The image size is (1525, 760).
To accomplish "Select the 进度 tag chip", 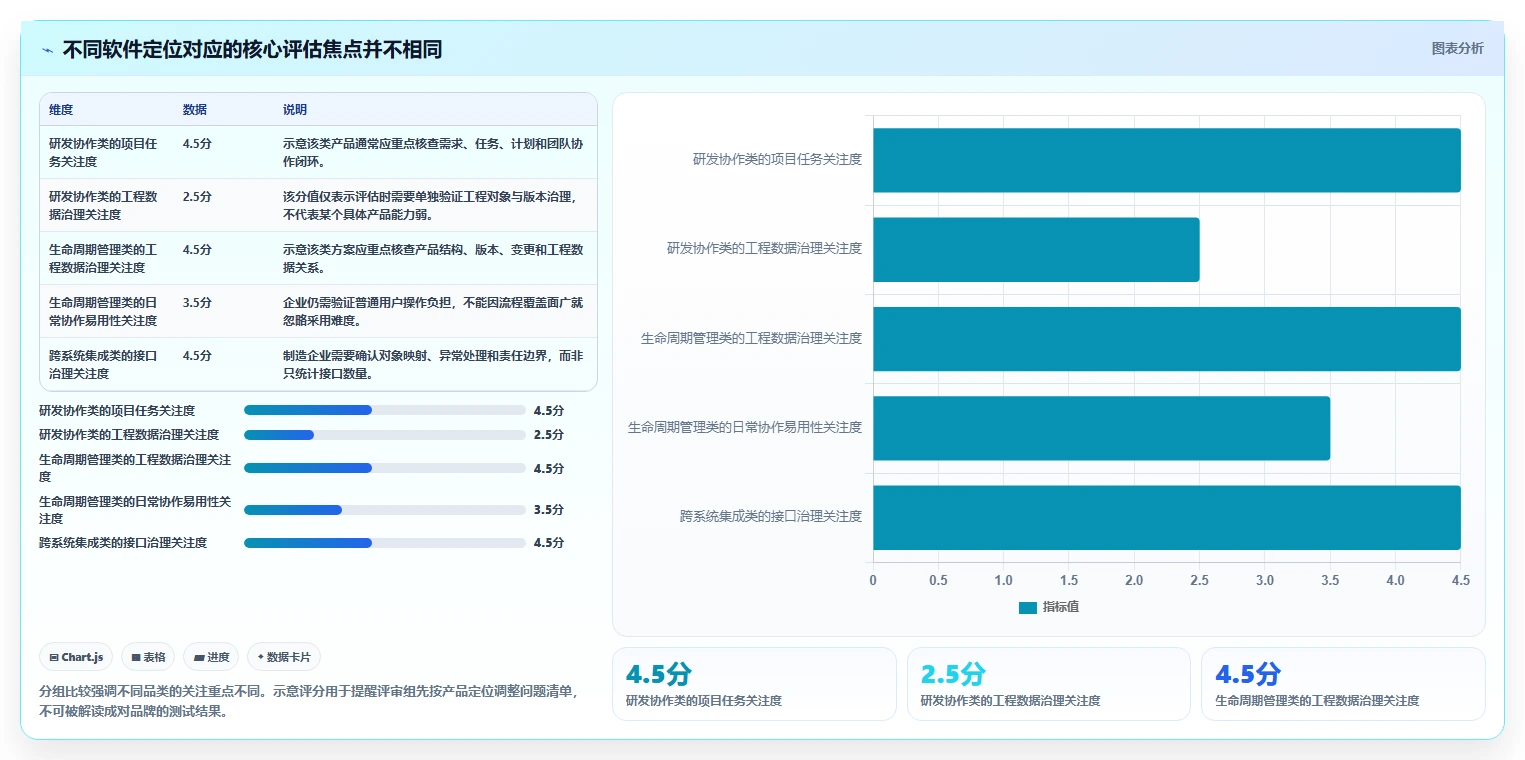I will click(211, 657).
